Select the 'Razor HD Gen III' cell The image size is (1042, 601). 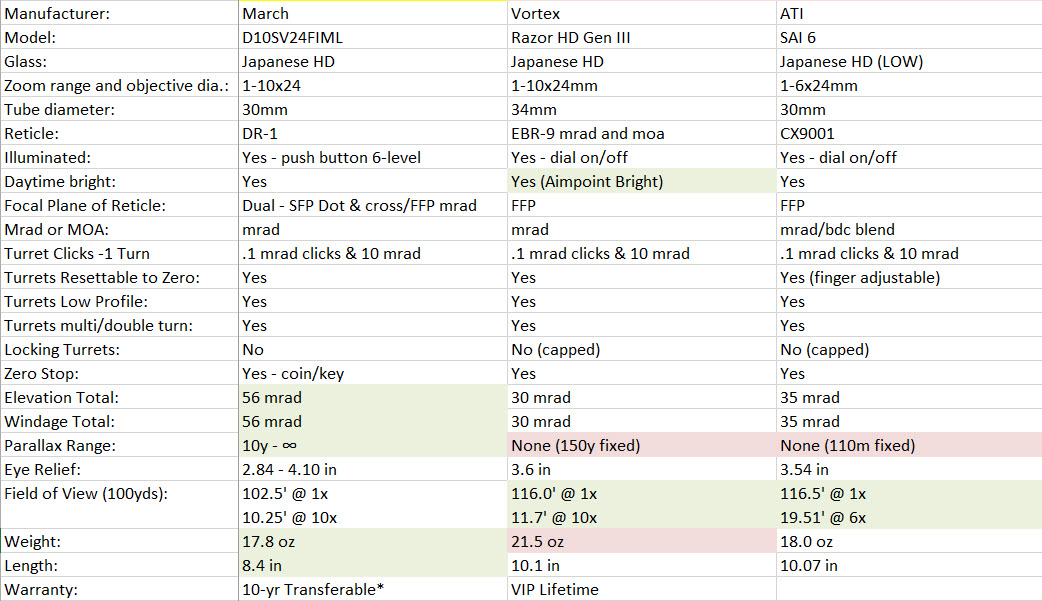tap(642, 37)
